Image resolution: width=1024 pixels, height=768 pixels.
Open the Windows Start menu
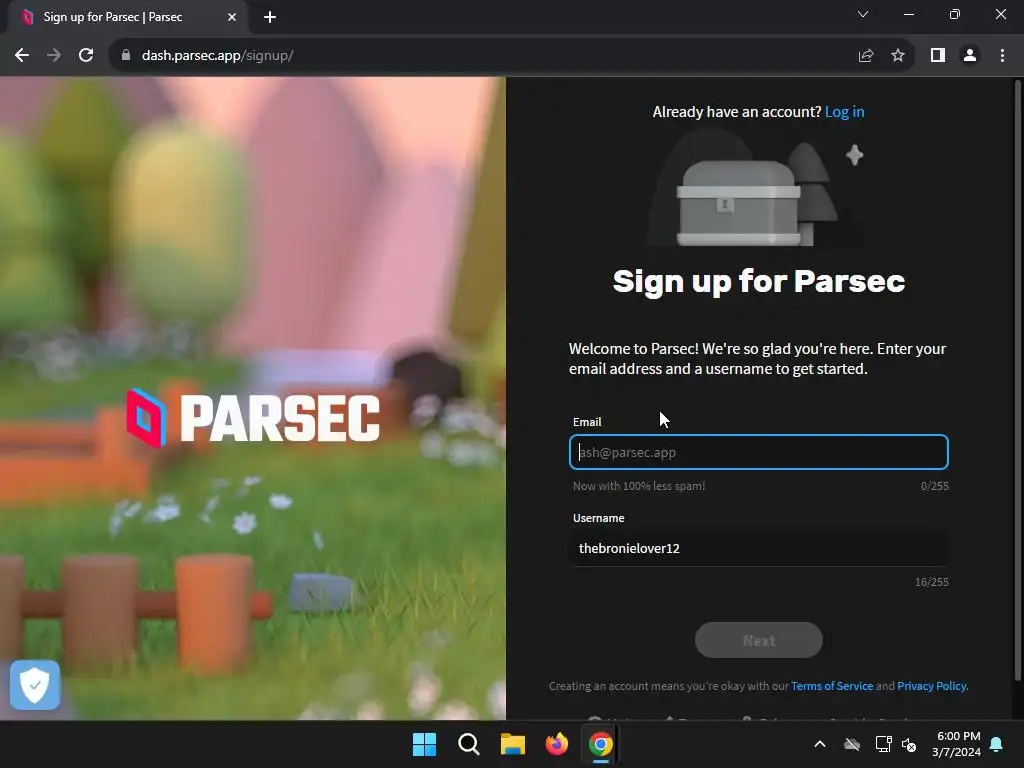[x=424, y=744]
